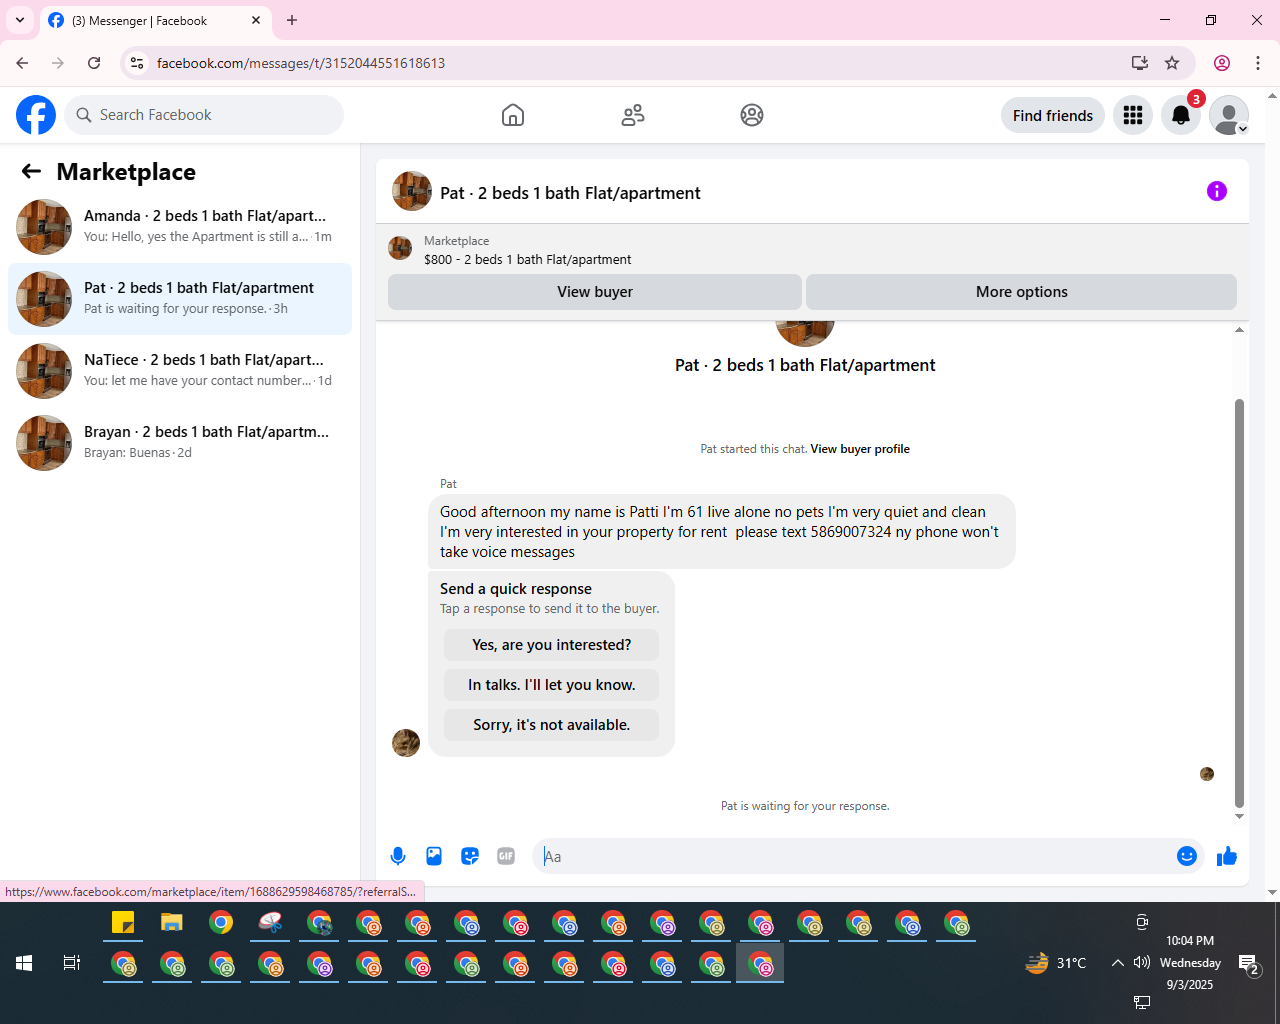
Task: Select the Messenger | Facebook tab
Action: coord(155,20)
